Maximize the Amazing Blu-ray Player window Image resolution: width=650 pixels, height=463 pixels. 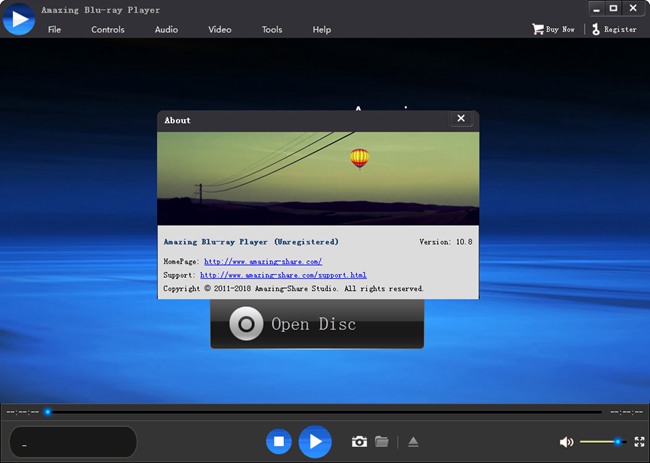(x=614, y=9)
